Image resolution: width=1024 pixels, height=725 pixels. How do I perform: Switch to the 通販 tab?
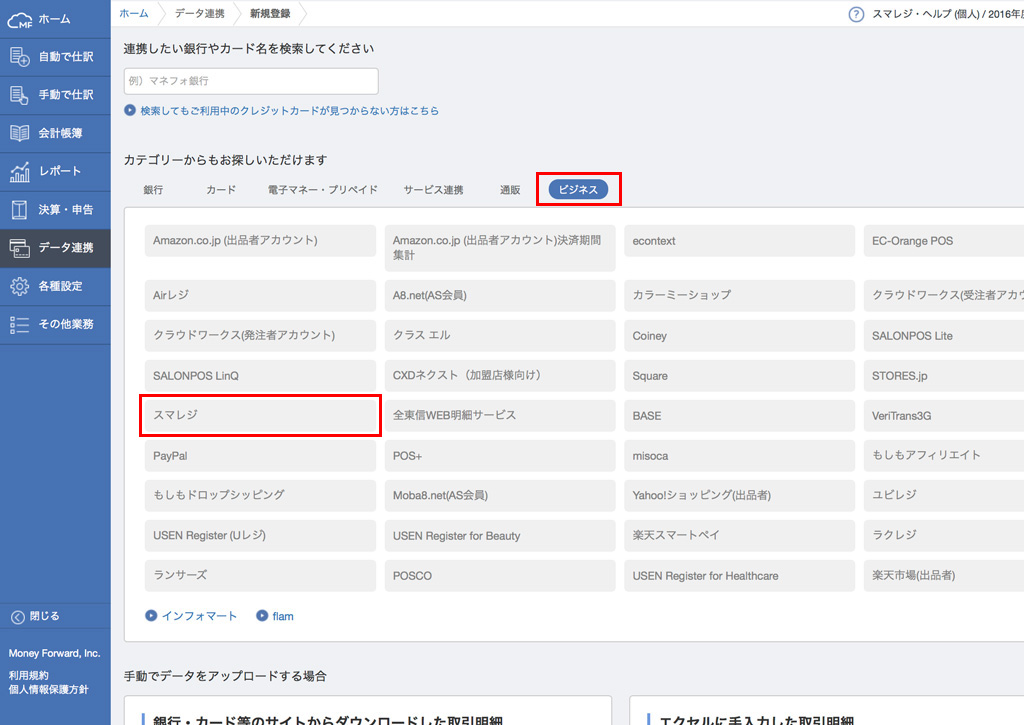tap(510, 190)
